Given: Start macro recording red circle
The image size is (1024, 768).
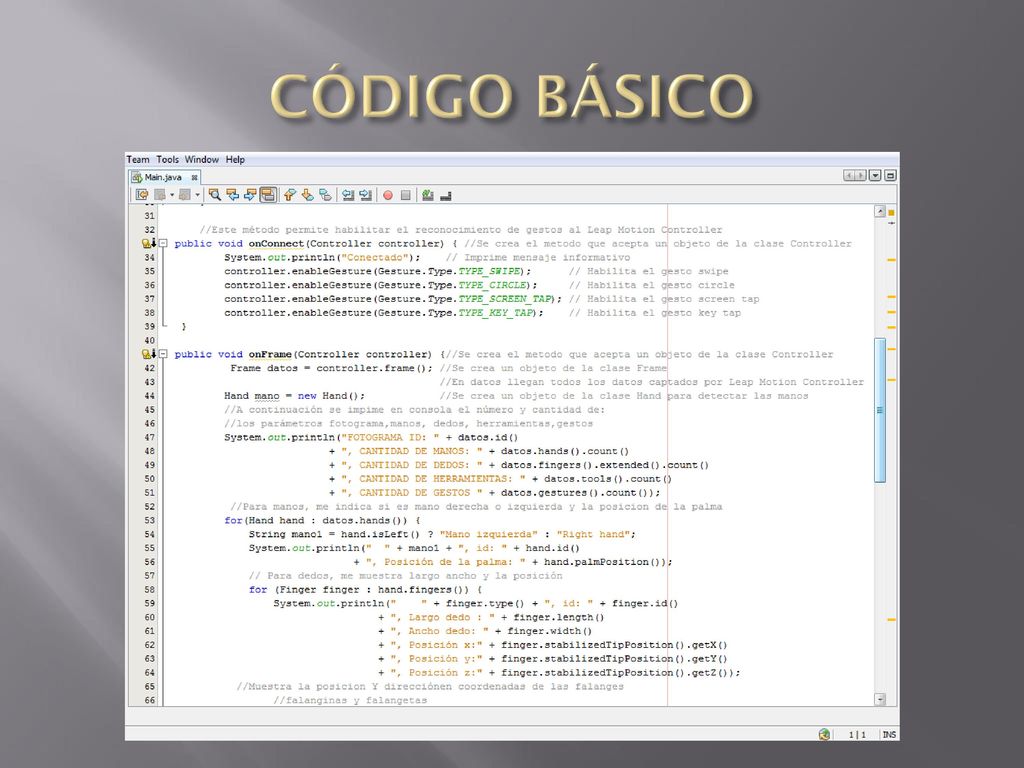Looking at the screenshot, I should click(388, 195).
